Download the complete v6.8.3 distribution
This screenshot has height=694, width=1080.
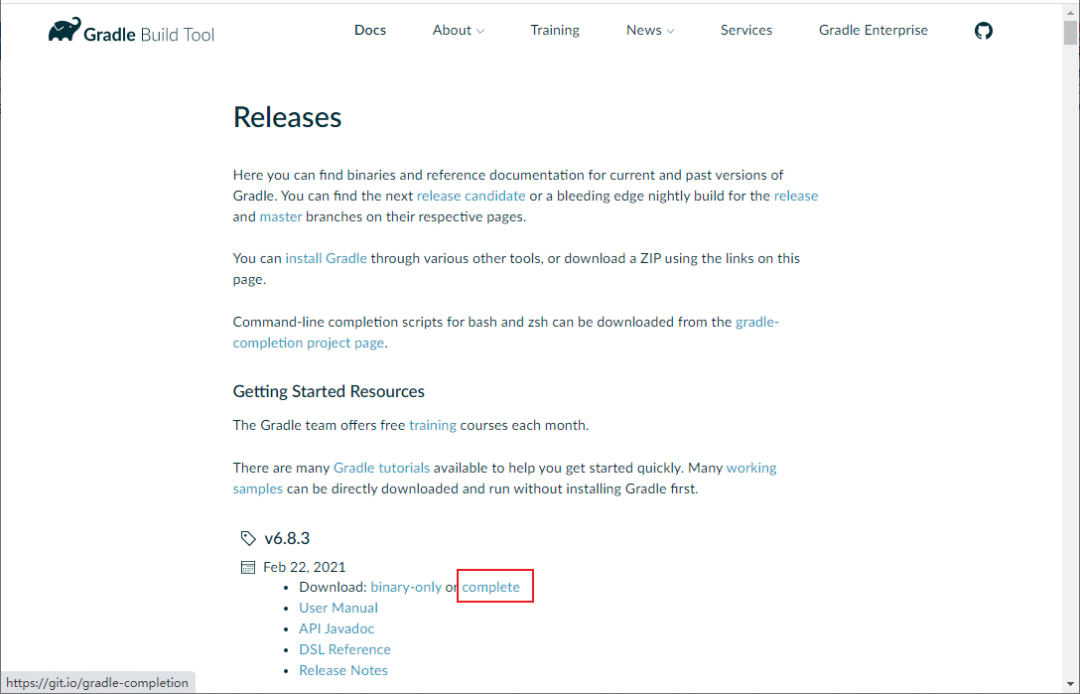coord(491,587)
